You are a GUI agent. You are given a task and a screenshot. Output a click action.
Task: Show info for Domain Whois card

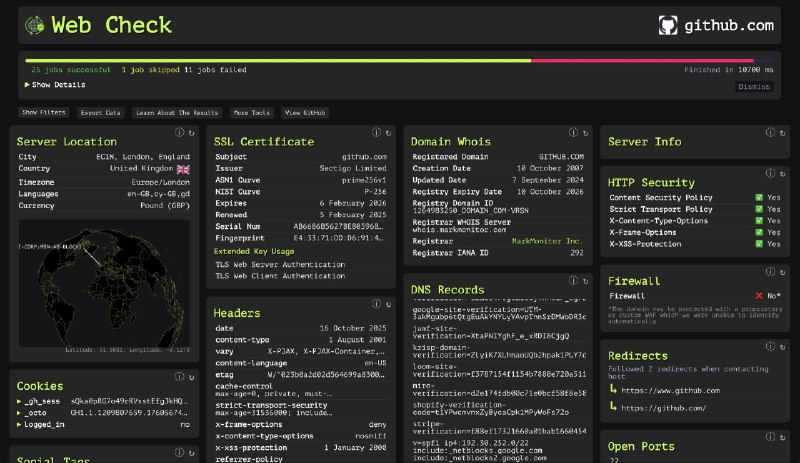coord(573,133)
